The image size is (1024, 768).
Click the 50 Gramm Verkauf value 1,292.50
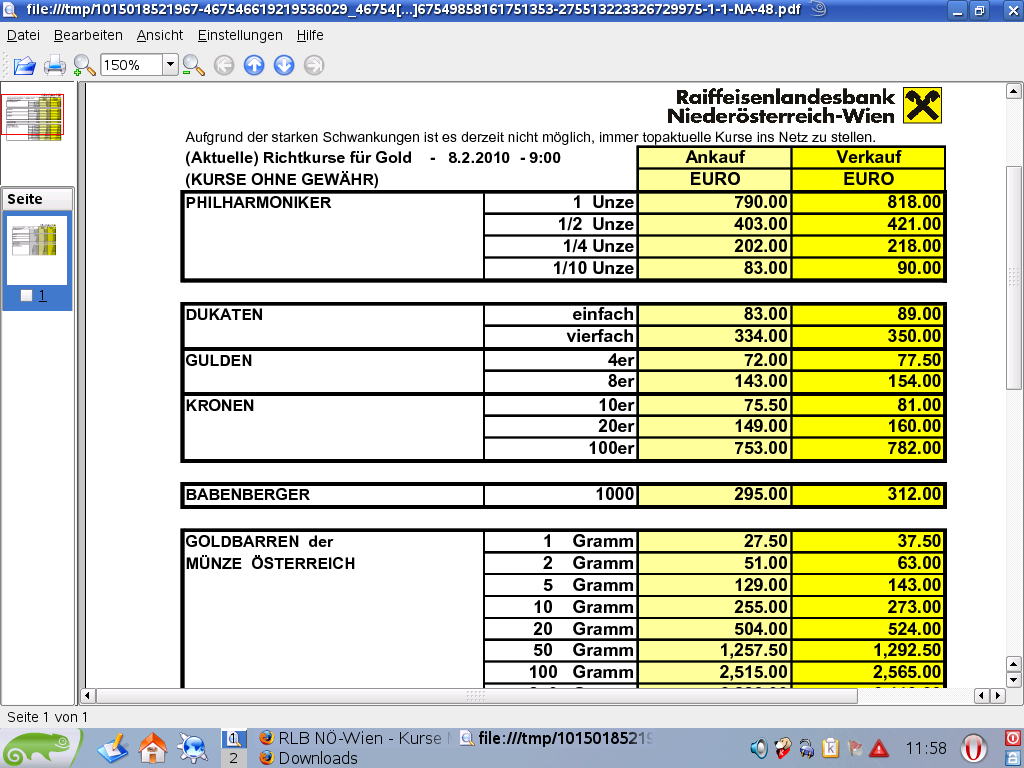(907, 650)
